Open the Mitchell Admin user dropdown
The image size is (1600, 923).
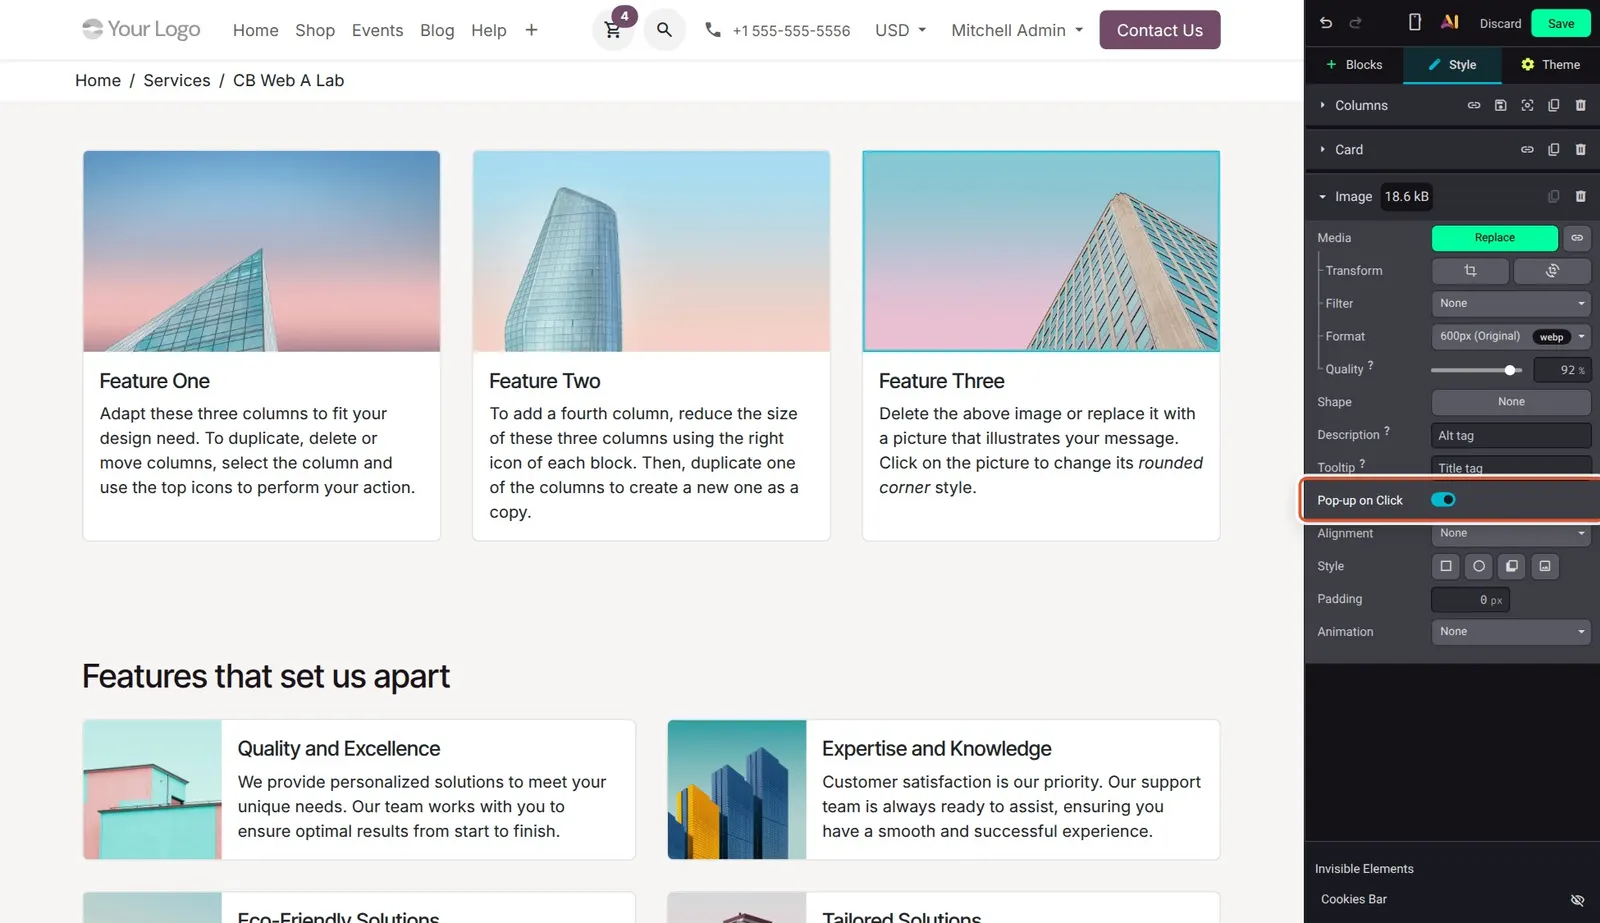pos(1017,30)
